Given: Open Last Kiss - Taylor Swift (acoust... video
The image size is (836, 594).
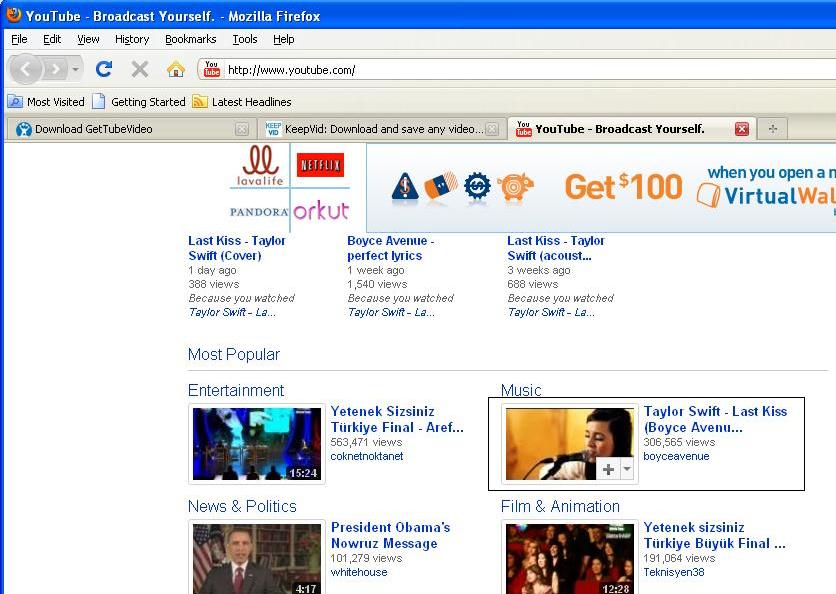Looking at the screenshot, I should point(556,248).
